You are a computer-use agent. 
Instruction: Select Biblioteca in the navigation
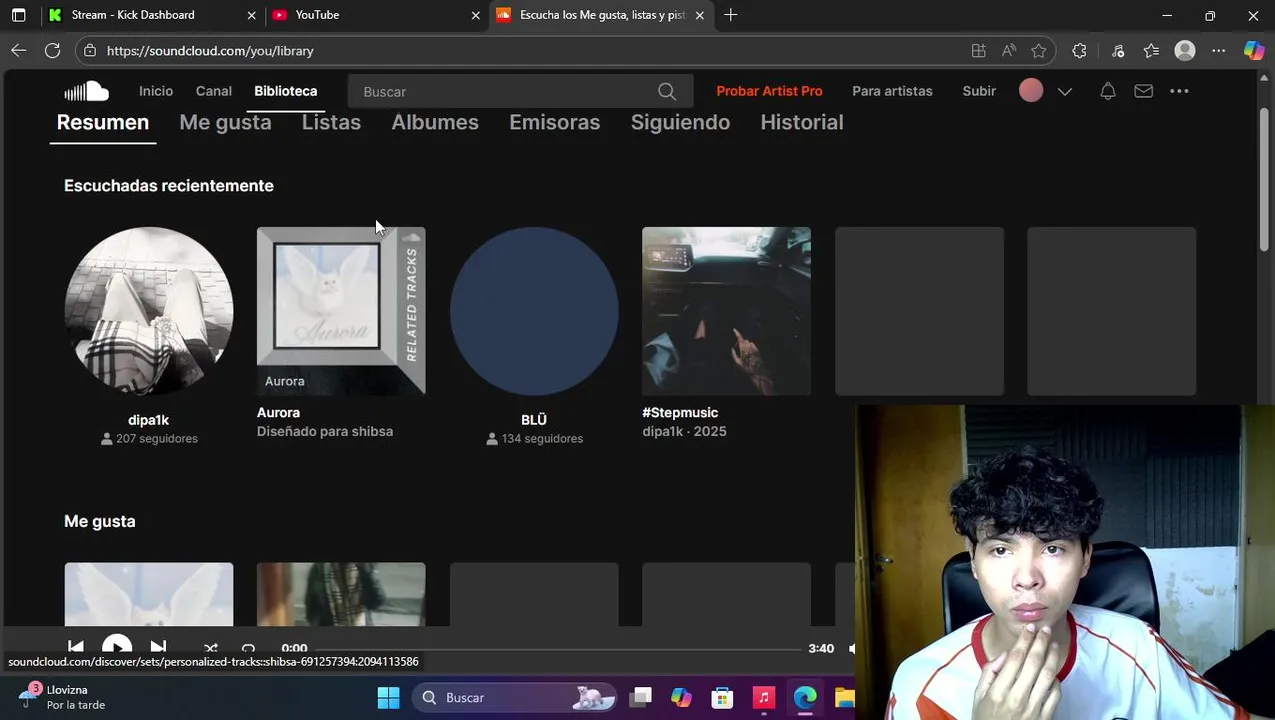(x=285, y=91)
